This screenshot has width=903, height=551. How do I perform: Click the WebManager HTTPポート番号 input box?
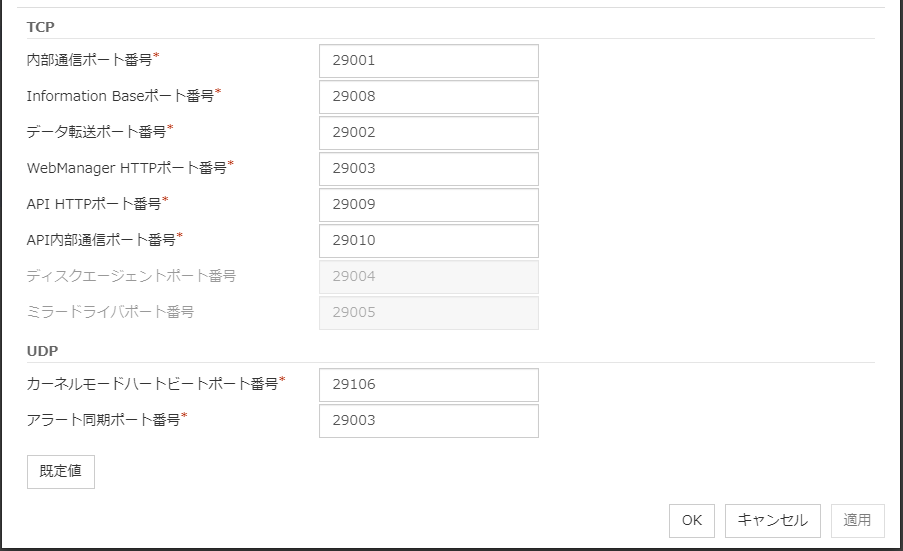click(428, 168)
